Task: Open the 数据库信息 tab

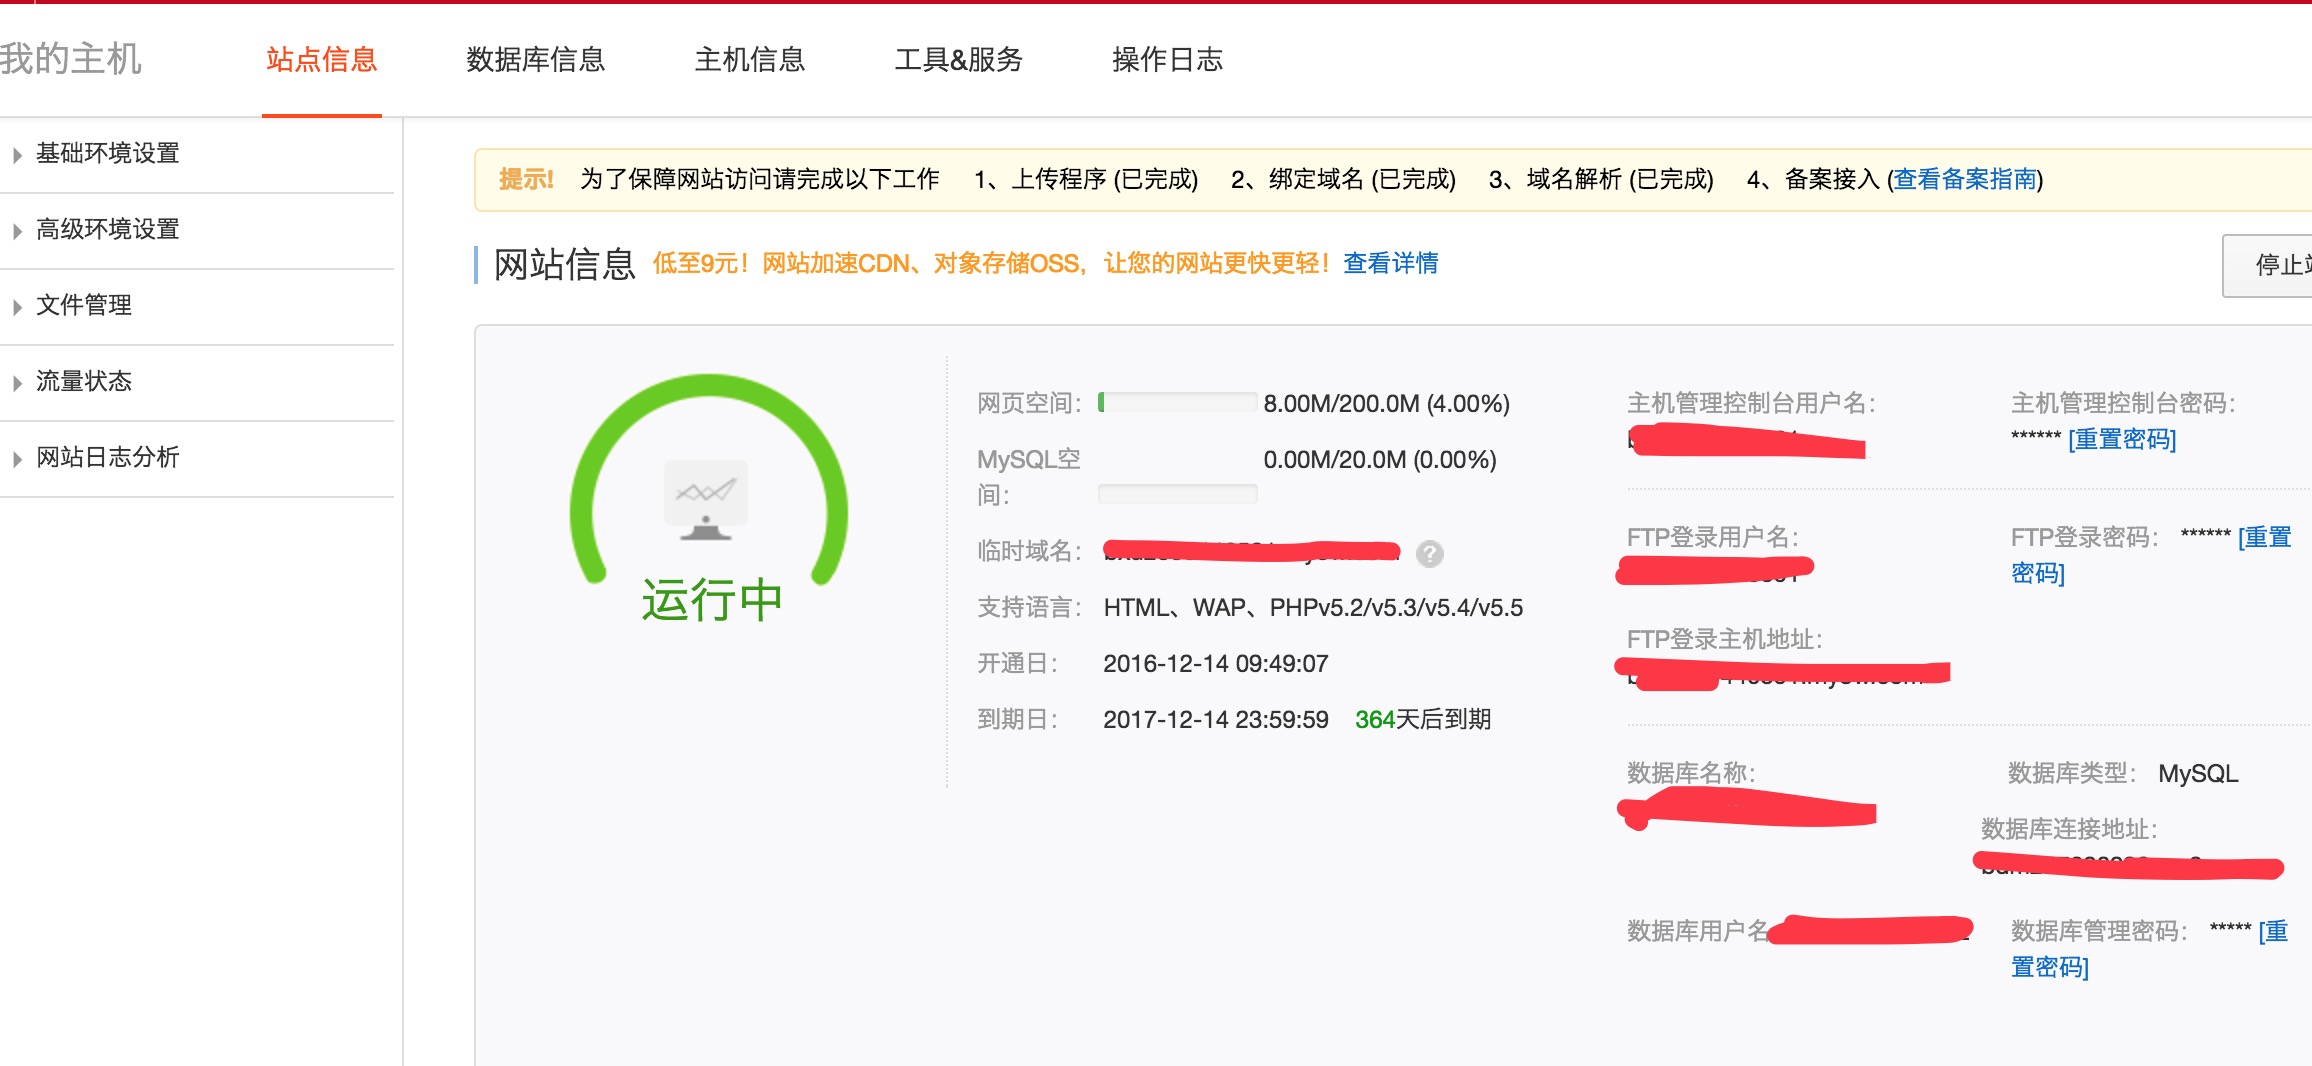Action: point(536,60)
